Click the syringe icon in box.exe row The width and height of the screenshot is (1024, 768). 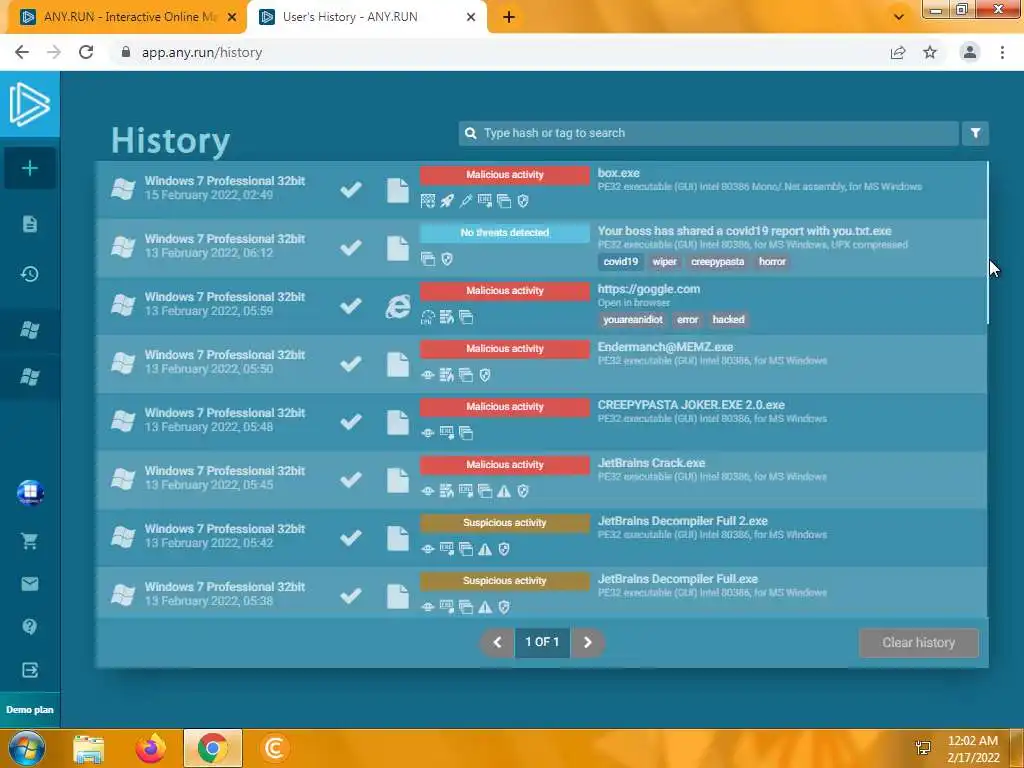point(466,201)
